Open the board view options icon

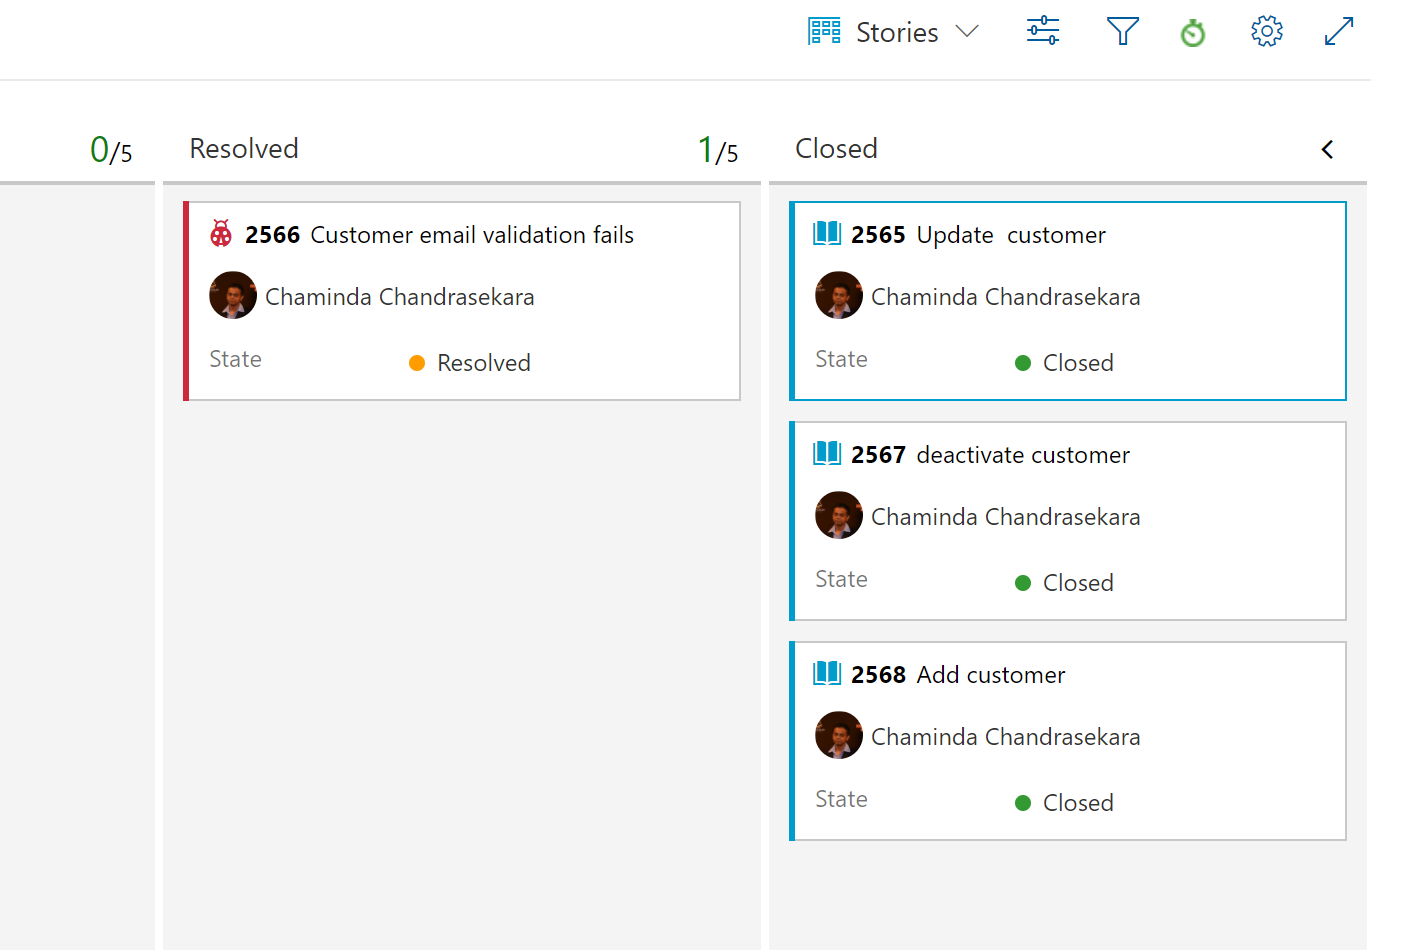pyautogui.click(x=1042, y=31)
